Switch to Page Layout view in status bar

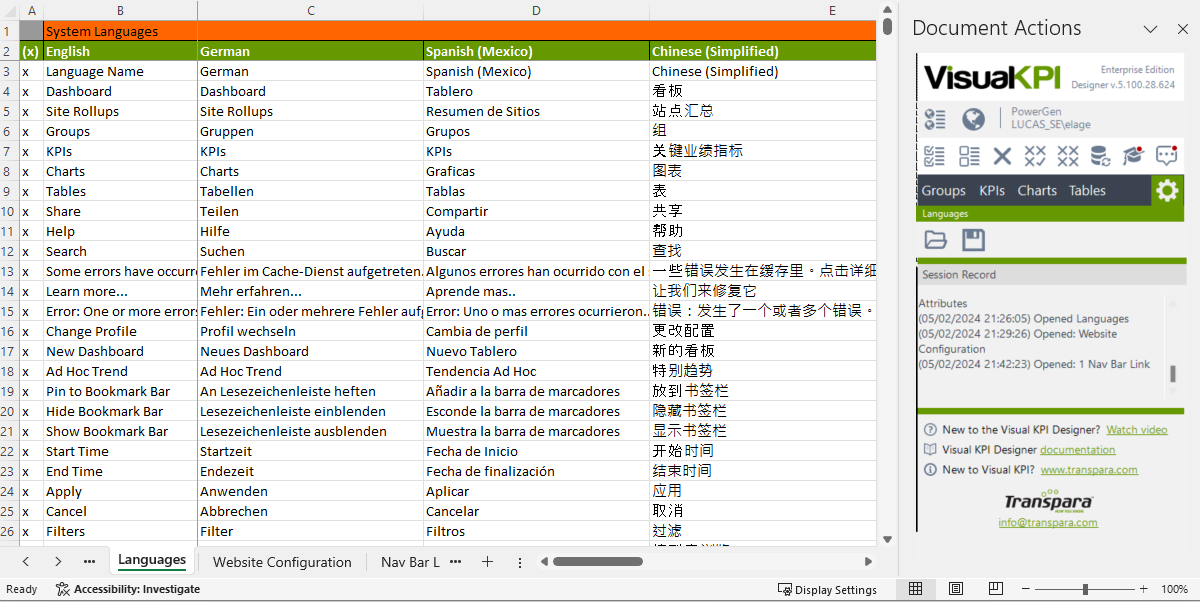(x=955, y=589)
